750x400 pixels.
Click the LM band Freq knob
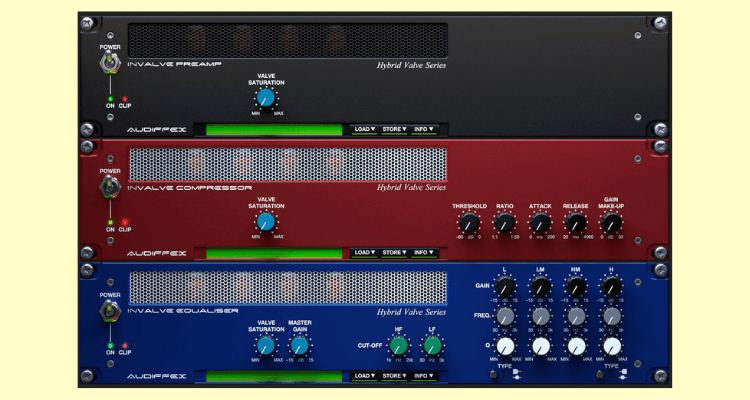tap(541, 316)
